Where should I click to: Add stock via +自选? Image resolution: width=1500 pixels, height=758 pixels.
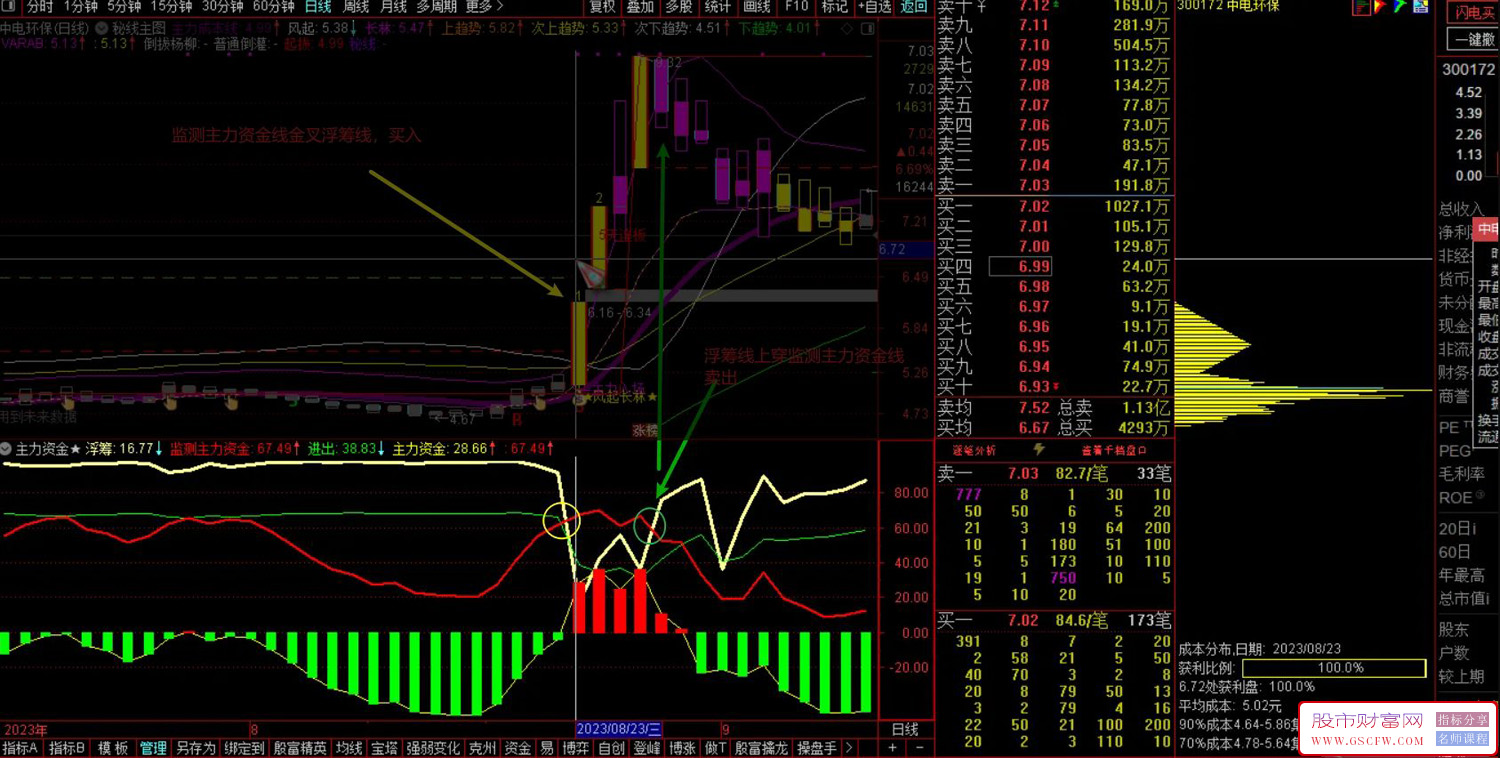click(874, 7)
